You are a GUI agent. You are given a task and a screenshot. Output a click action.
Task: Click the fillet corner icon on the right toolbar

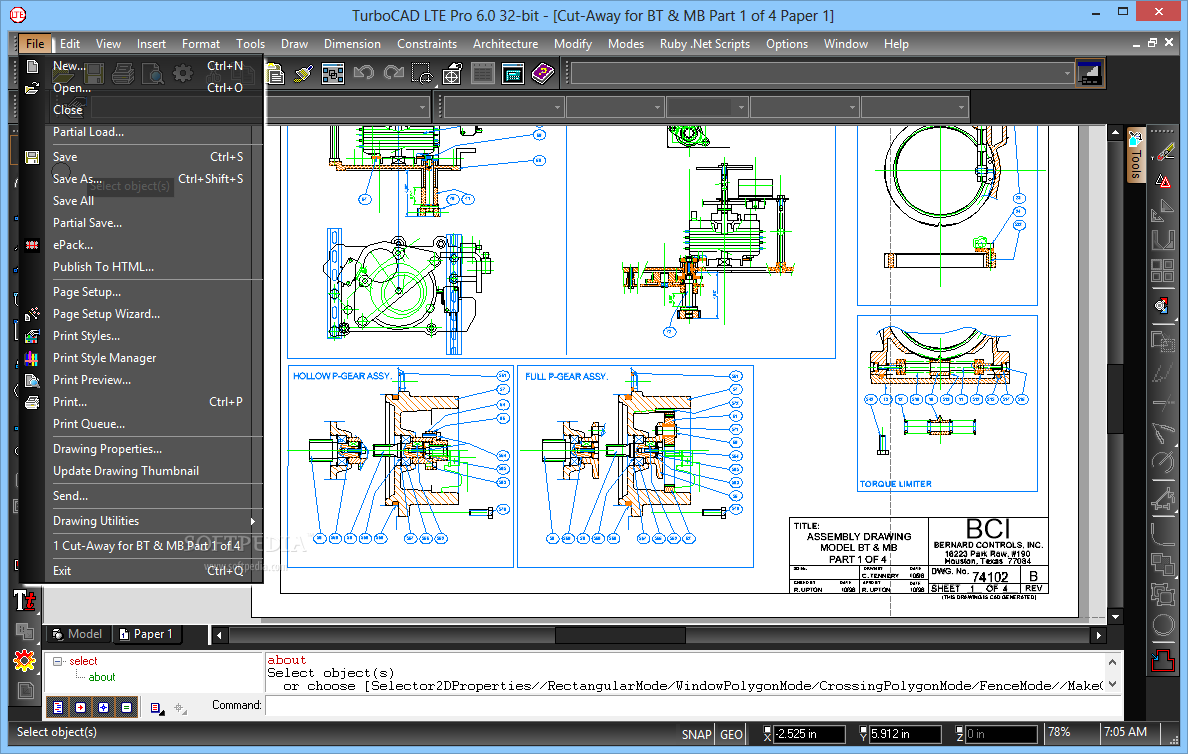[1162, 532]
